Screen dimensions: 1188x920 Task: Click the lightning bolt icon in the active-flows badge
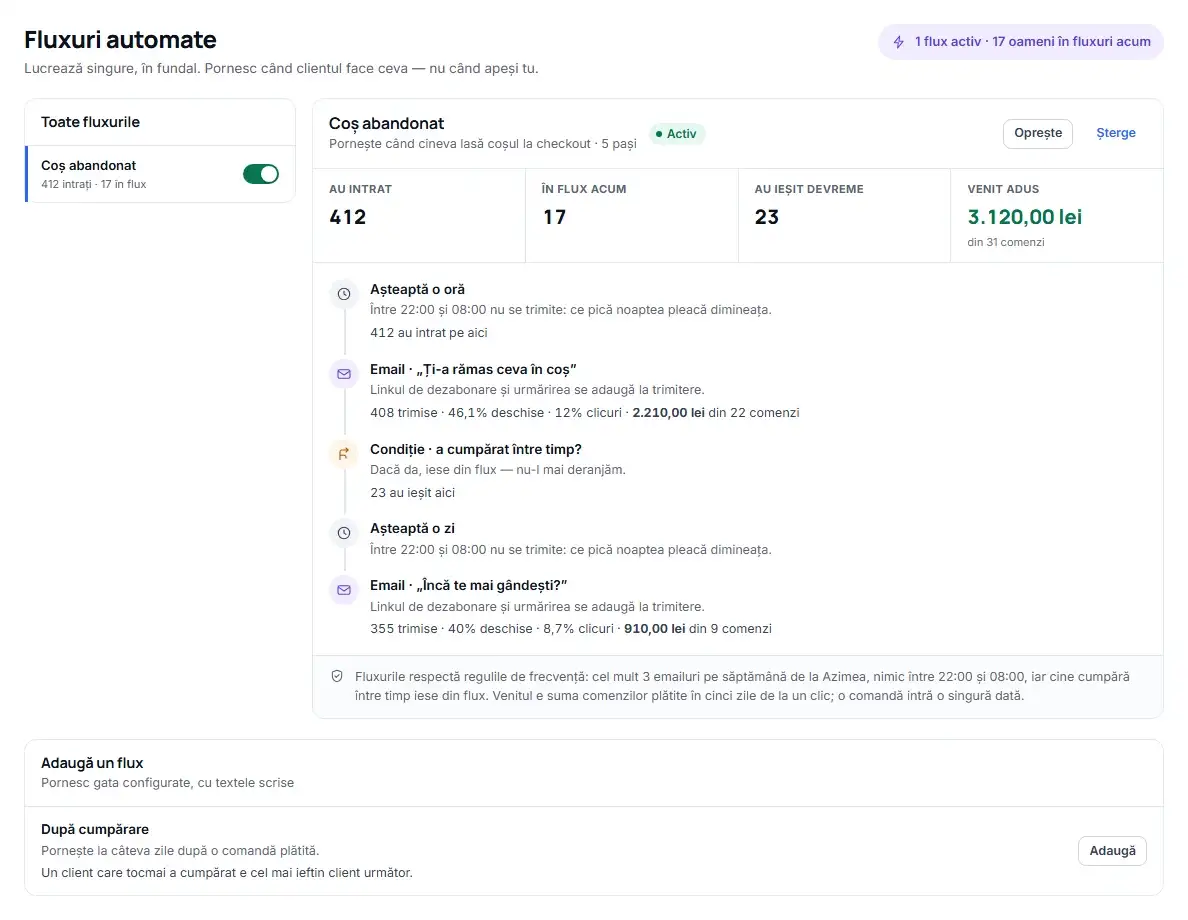tap(898, 42)
